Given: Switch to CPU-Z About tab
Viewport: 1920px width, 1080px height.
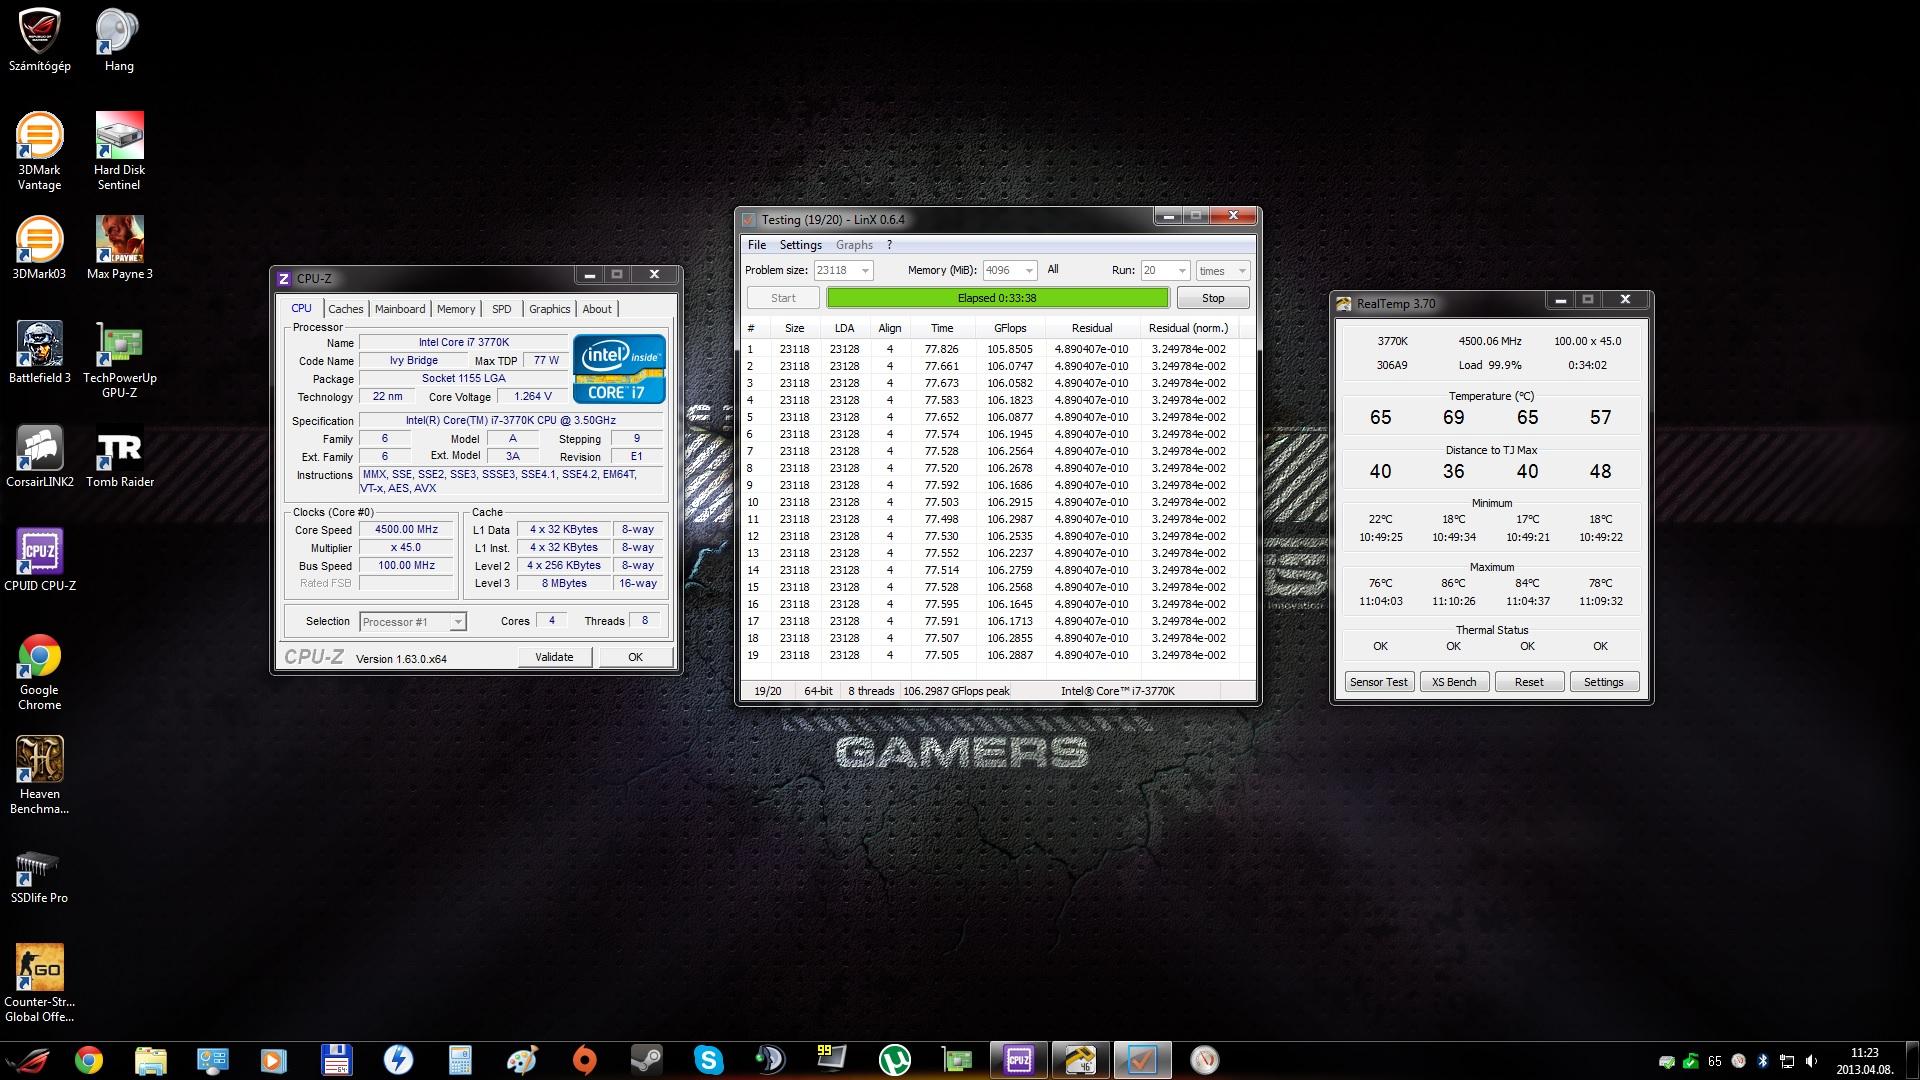Looking at the screenshot, I should coord(597,309).
